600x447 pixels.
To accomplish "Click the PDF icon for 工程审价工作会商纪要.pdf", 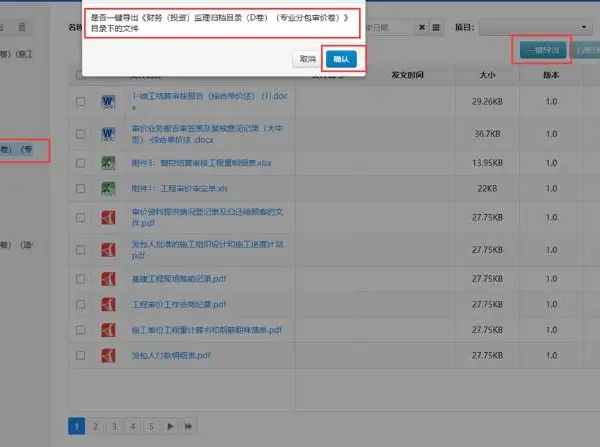I will pos(108,304).
